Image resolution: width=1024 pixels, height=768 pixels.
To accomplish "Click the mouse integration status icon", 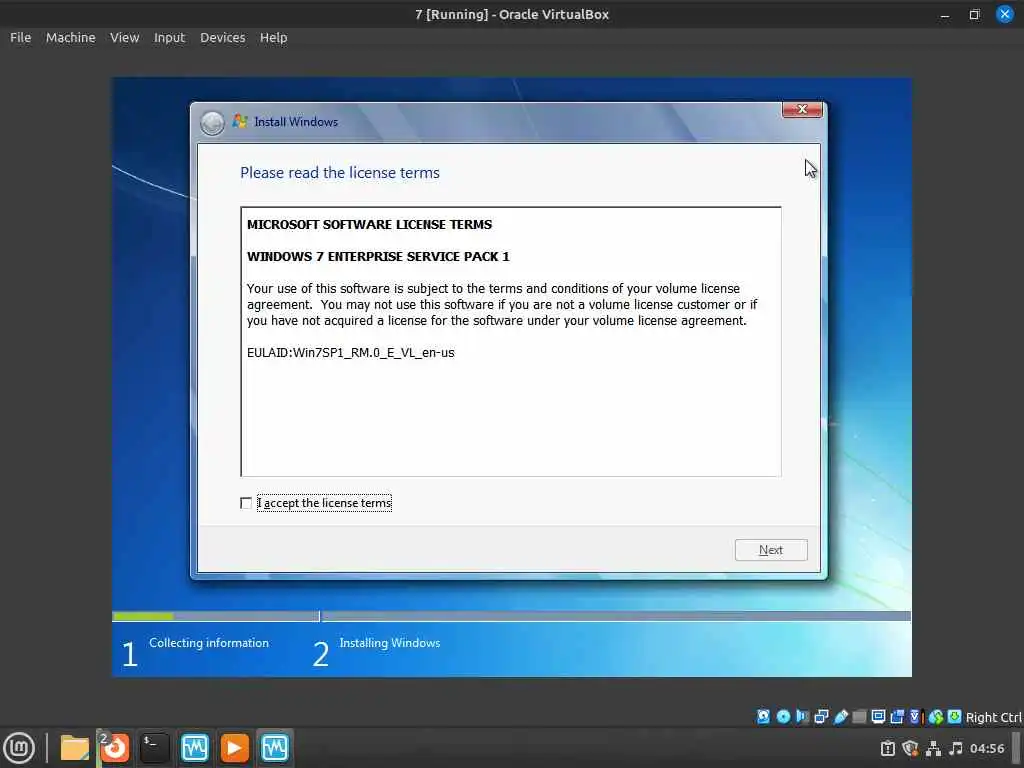I will (936, 717).
